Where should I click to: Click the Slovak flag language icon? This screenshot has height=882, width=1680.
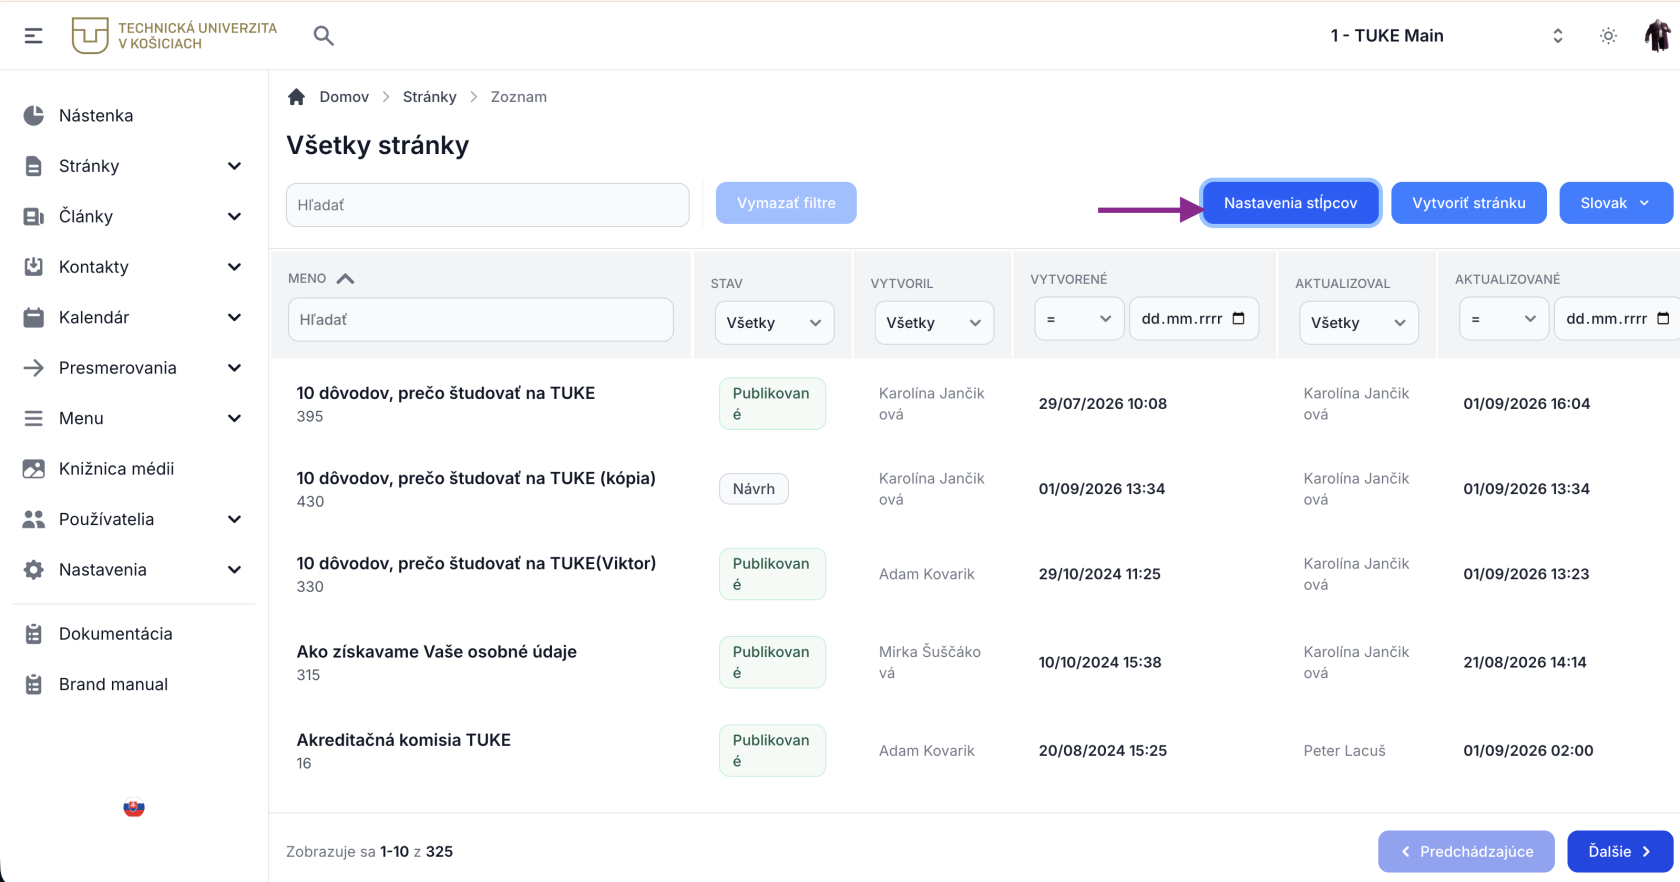(134, 808)
